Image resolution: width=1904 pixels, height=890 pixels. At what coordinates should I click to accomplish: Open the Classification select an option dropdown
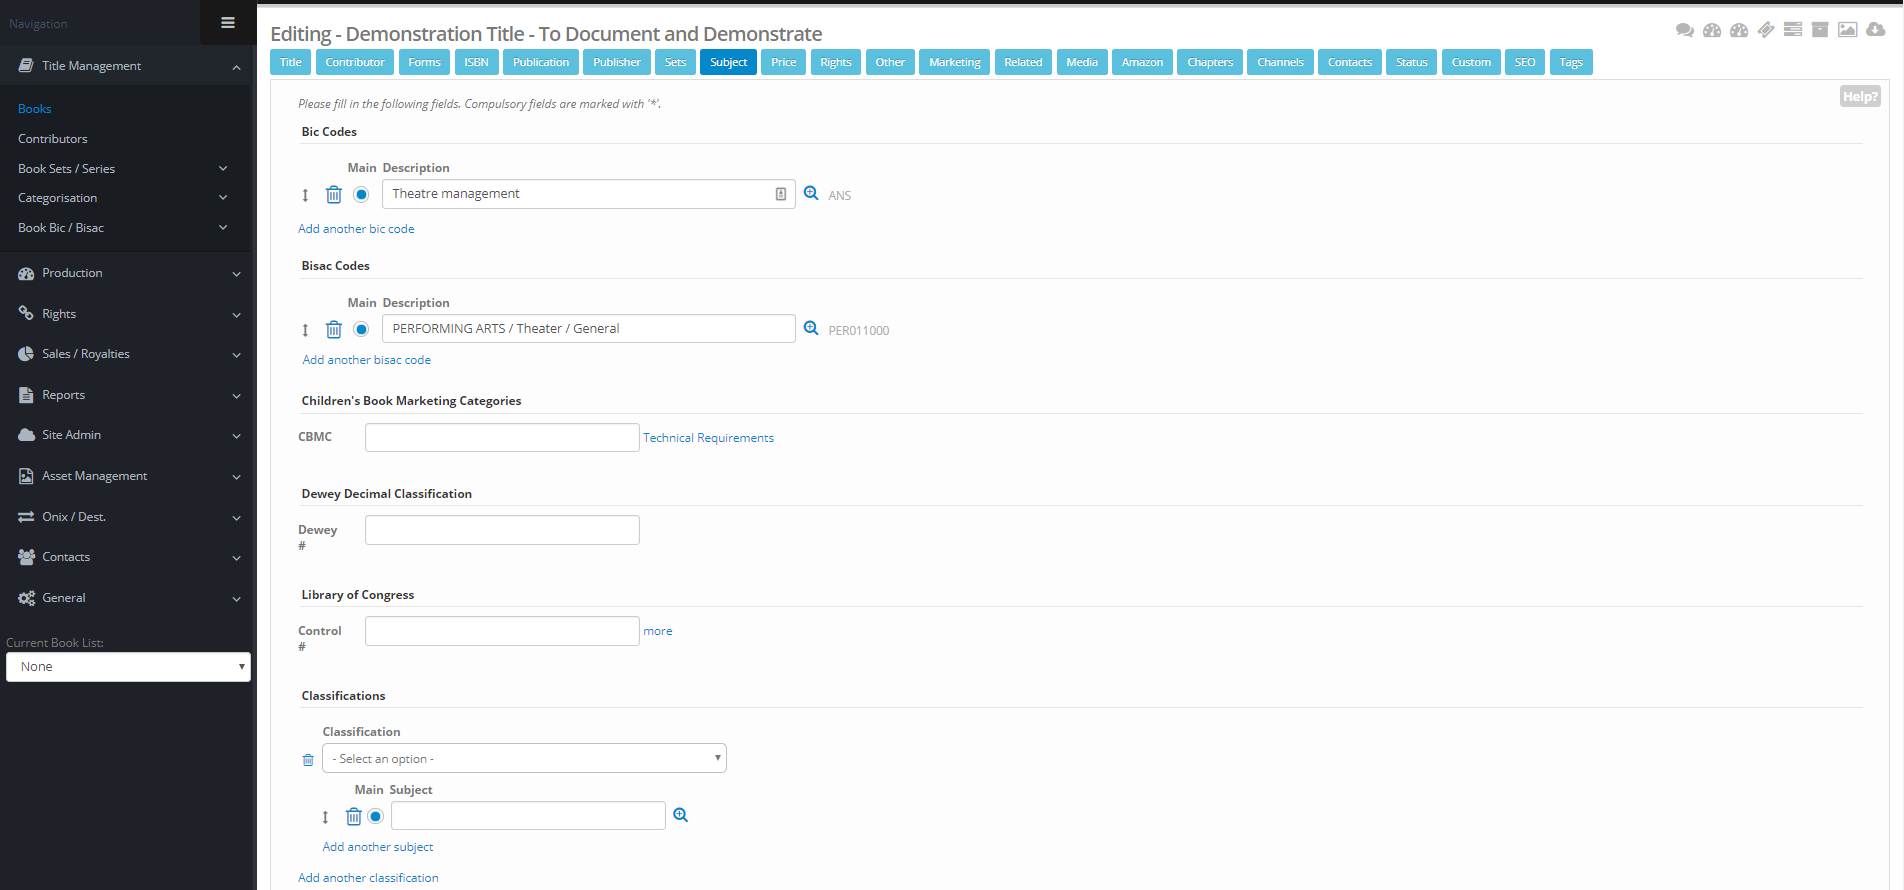tap(524, 758)
